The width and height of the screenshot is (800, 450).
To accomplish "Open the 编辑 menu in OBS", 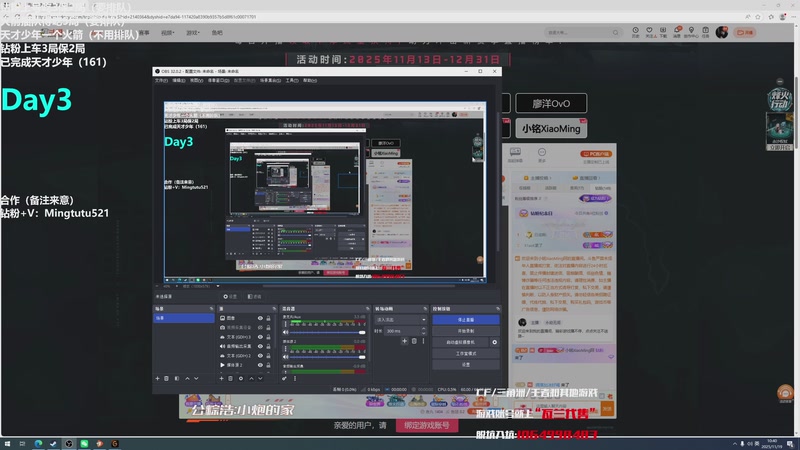I will coord(179,81).
